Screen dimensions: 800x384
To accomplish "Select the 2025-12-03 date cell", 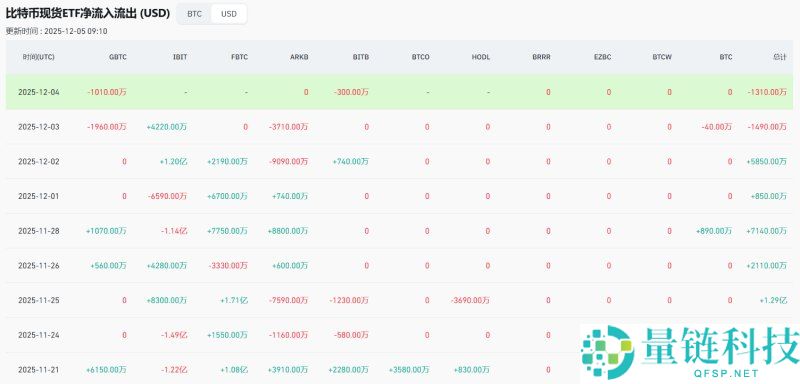I will click(39, 126).
